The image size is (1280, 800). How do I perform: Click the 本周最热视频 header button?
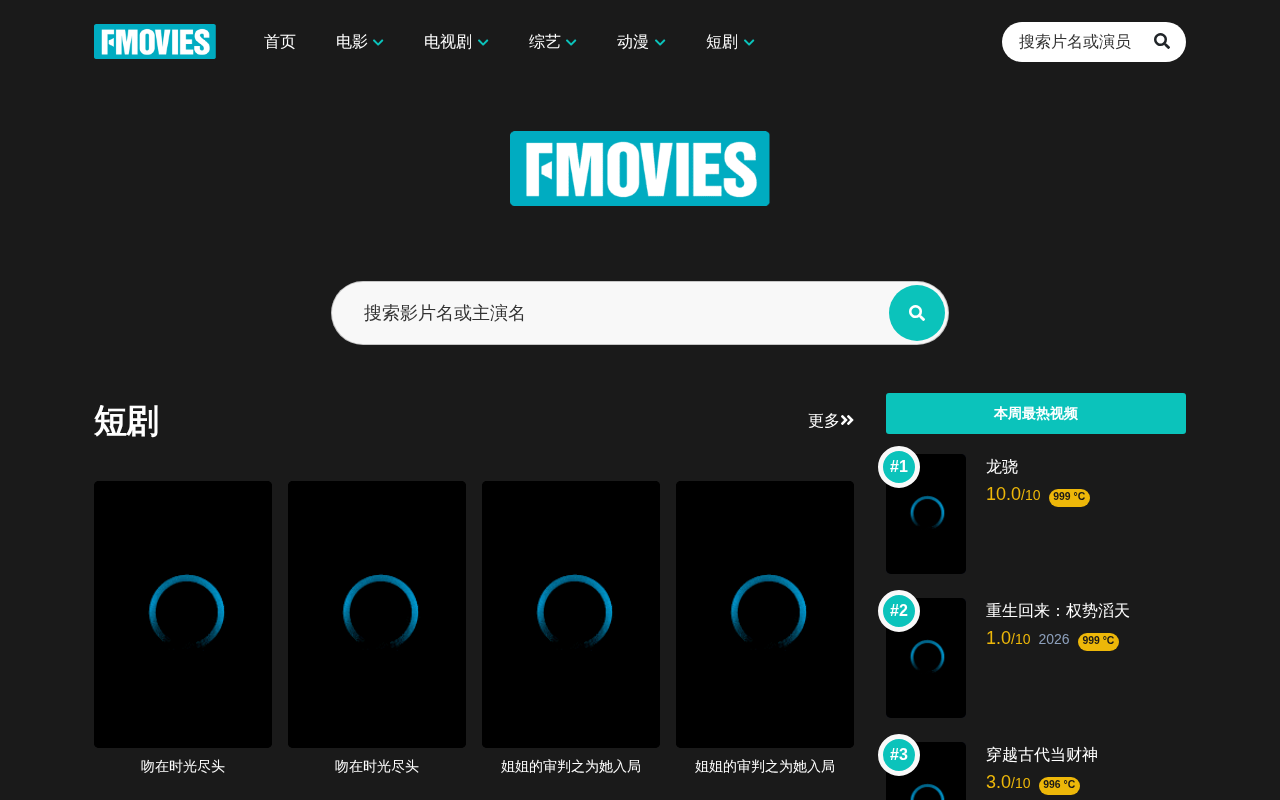(x=1036, y=413)
